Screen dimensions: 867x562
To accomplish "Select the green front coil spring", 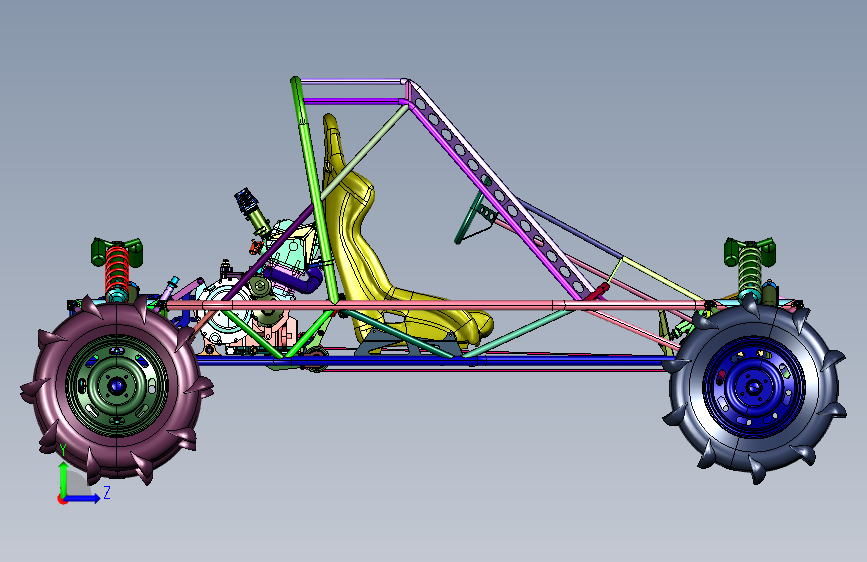I will click(x=750, y=267).
